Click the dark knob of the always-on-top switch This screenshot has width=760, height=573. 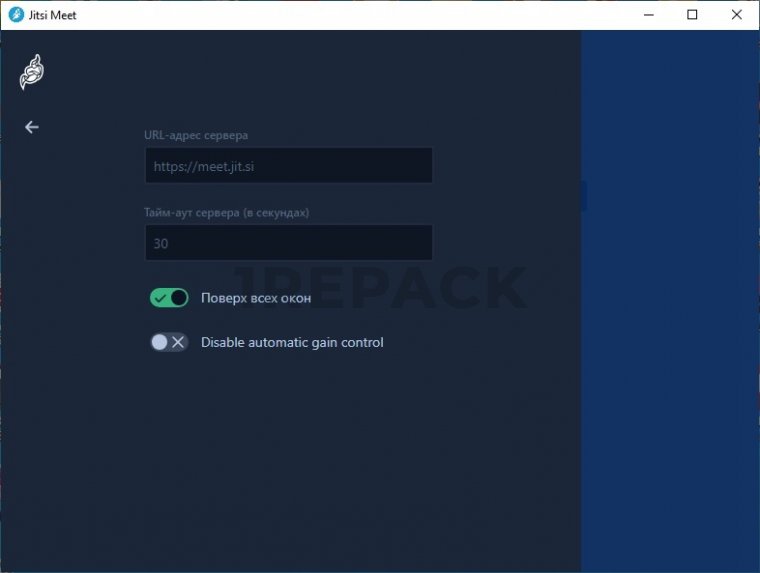[178, 298]
